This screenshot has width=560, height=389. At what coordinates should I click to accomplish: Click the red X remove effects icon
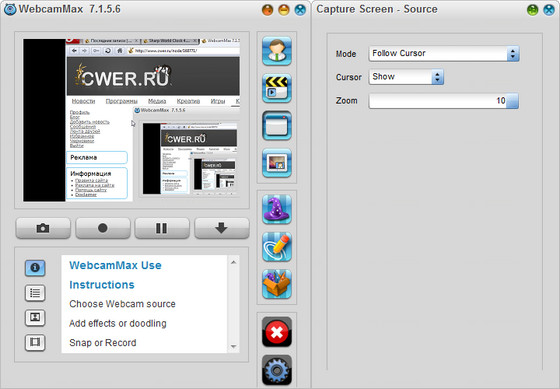277,332
